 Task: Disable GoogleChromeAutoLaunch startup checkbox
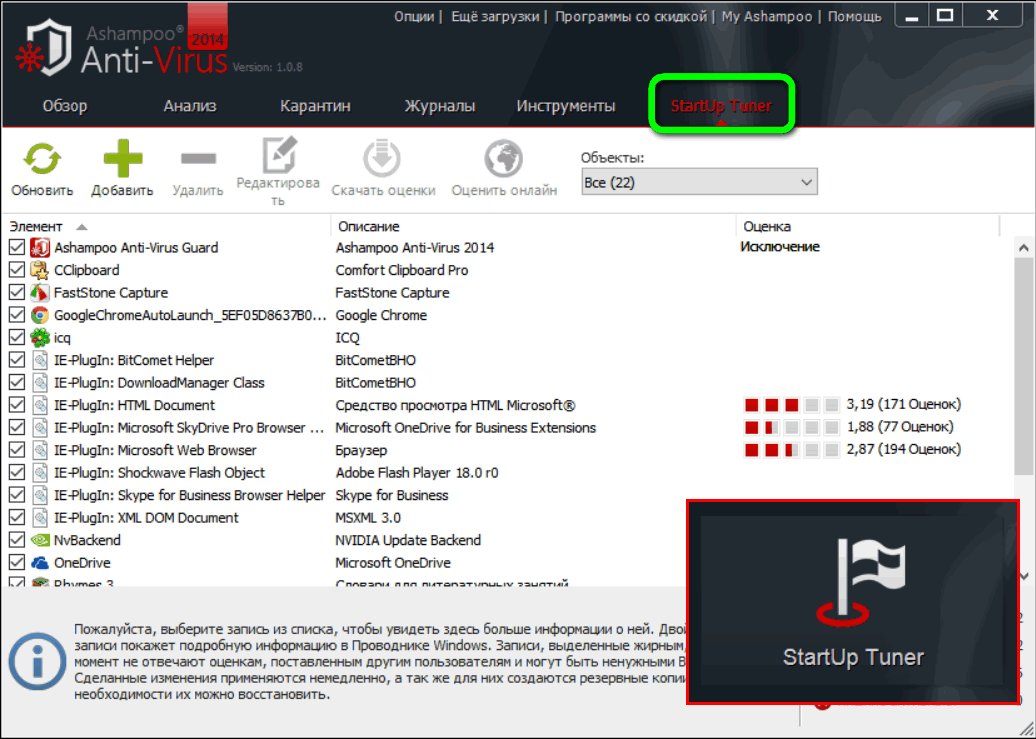point(17,315)
